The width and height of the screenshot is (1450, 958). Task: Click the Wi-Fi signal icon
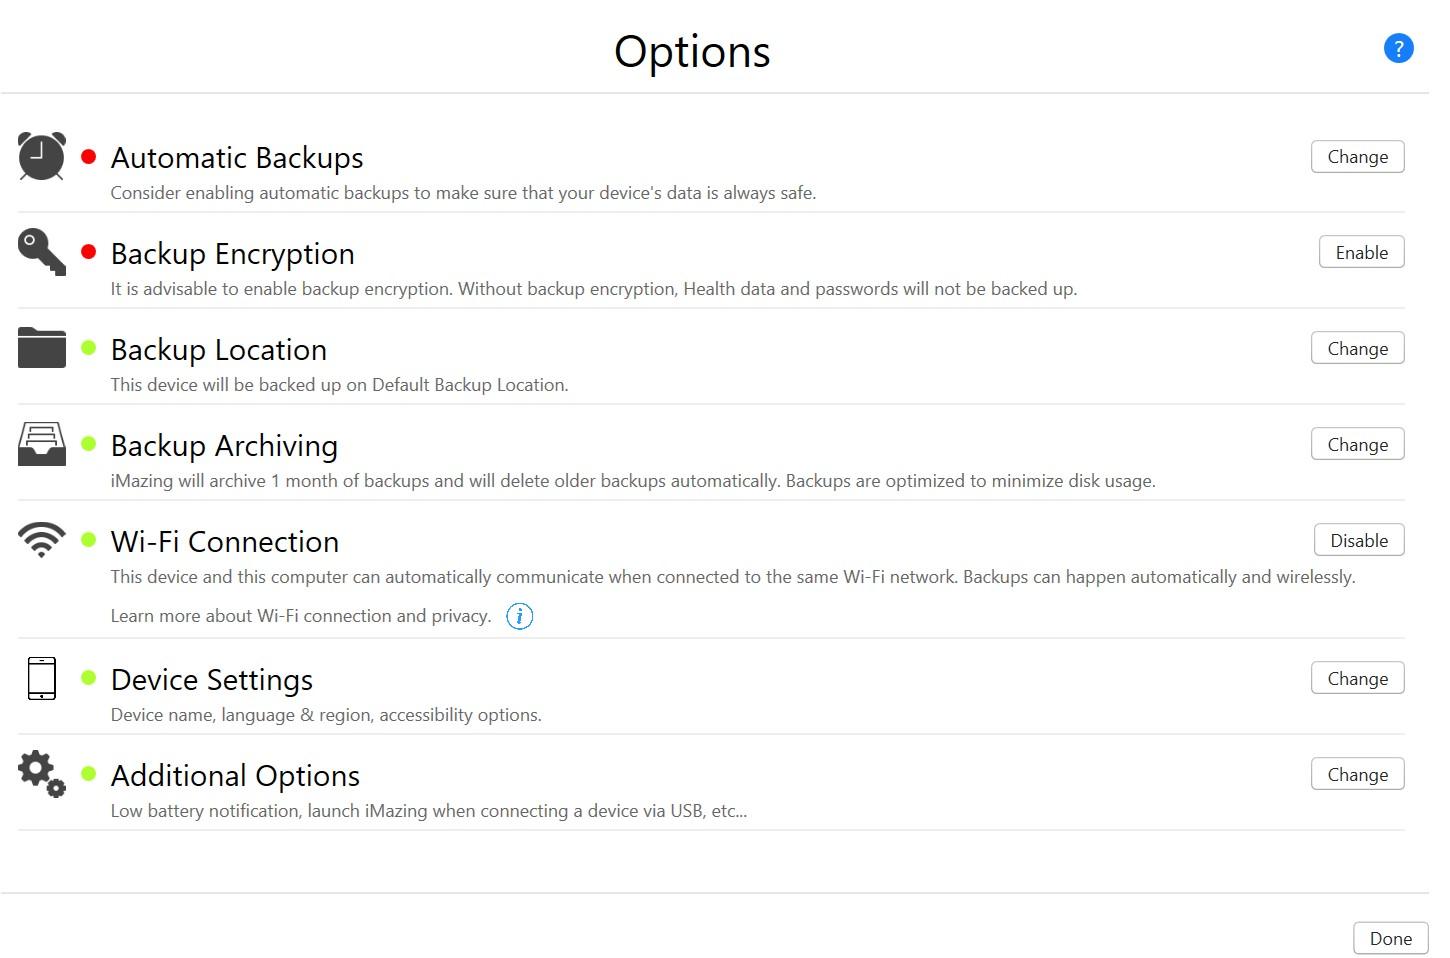[42, 539]
